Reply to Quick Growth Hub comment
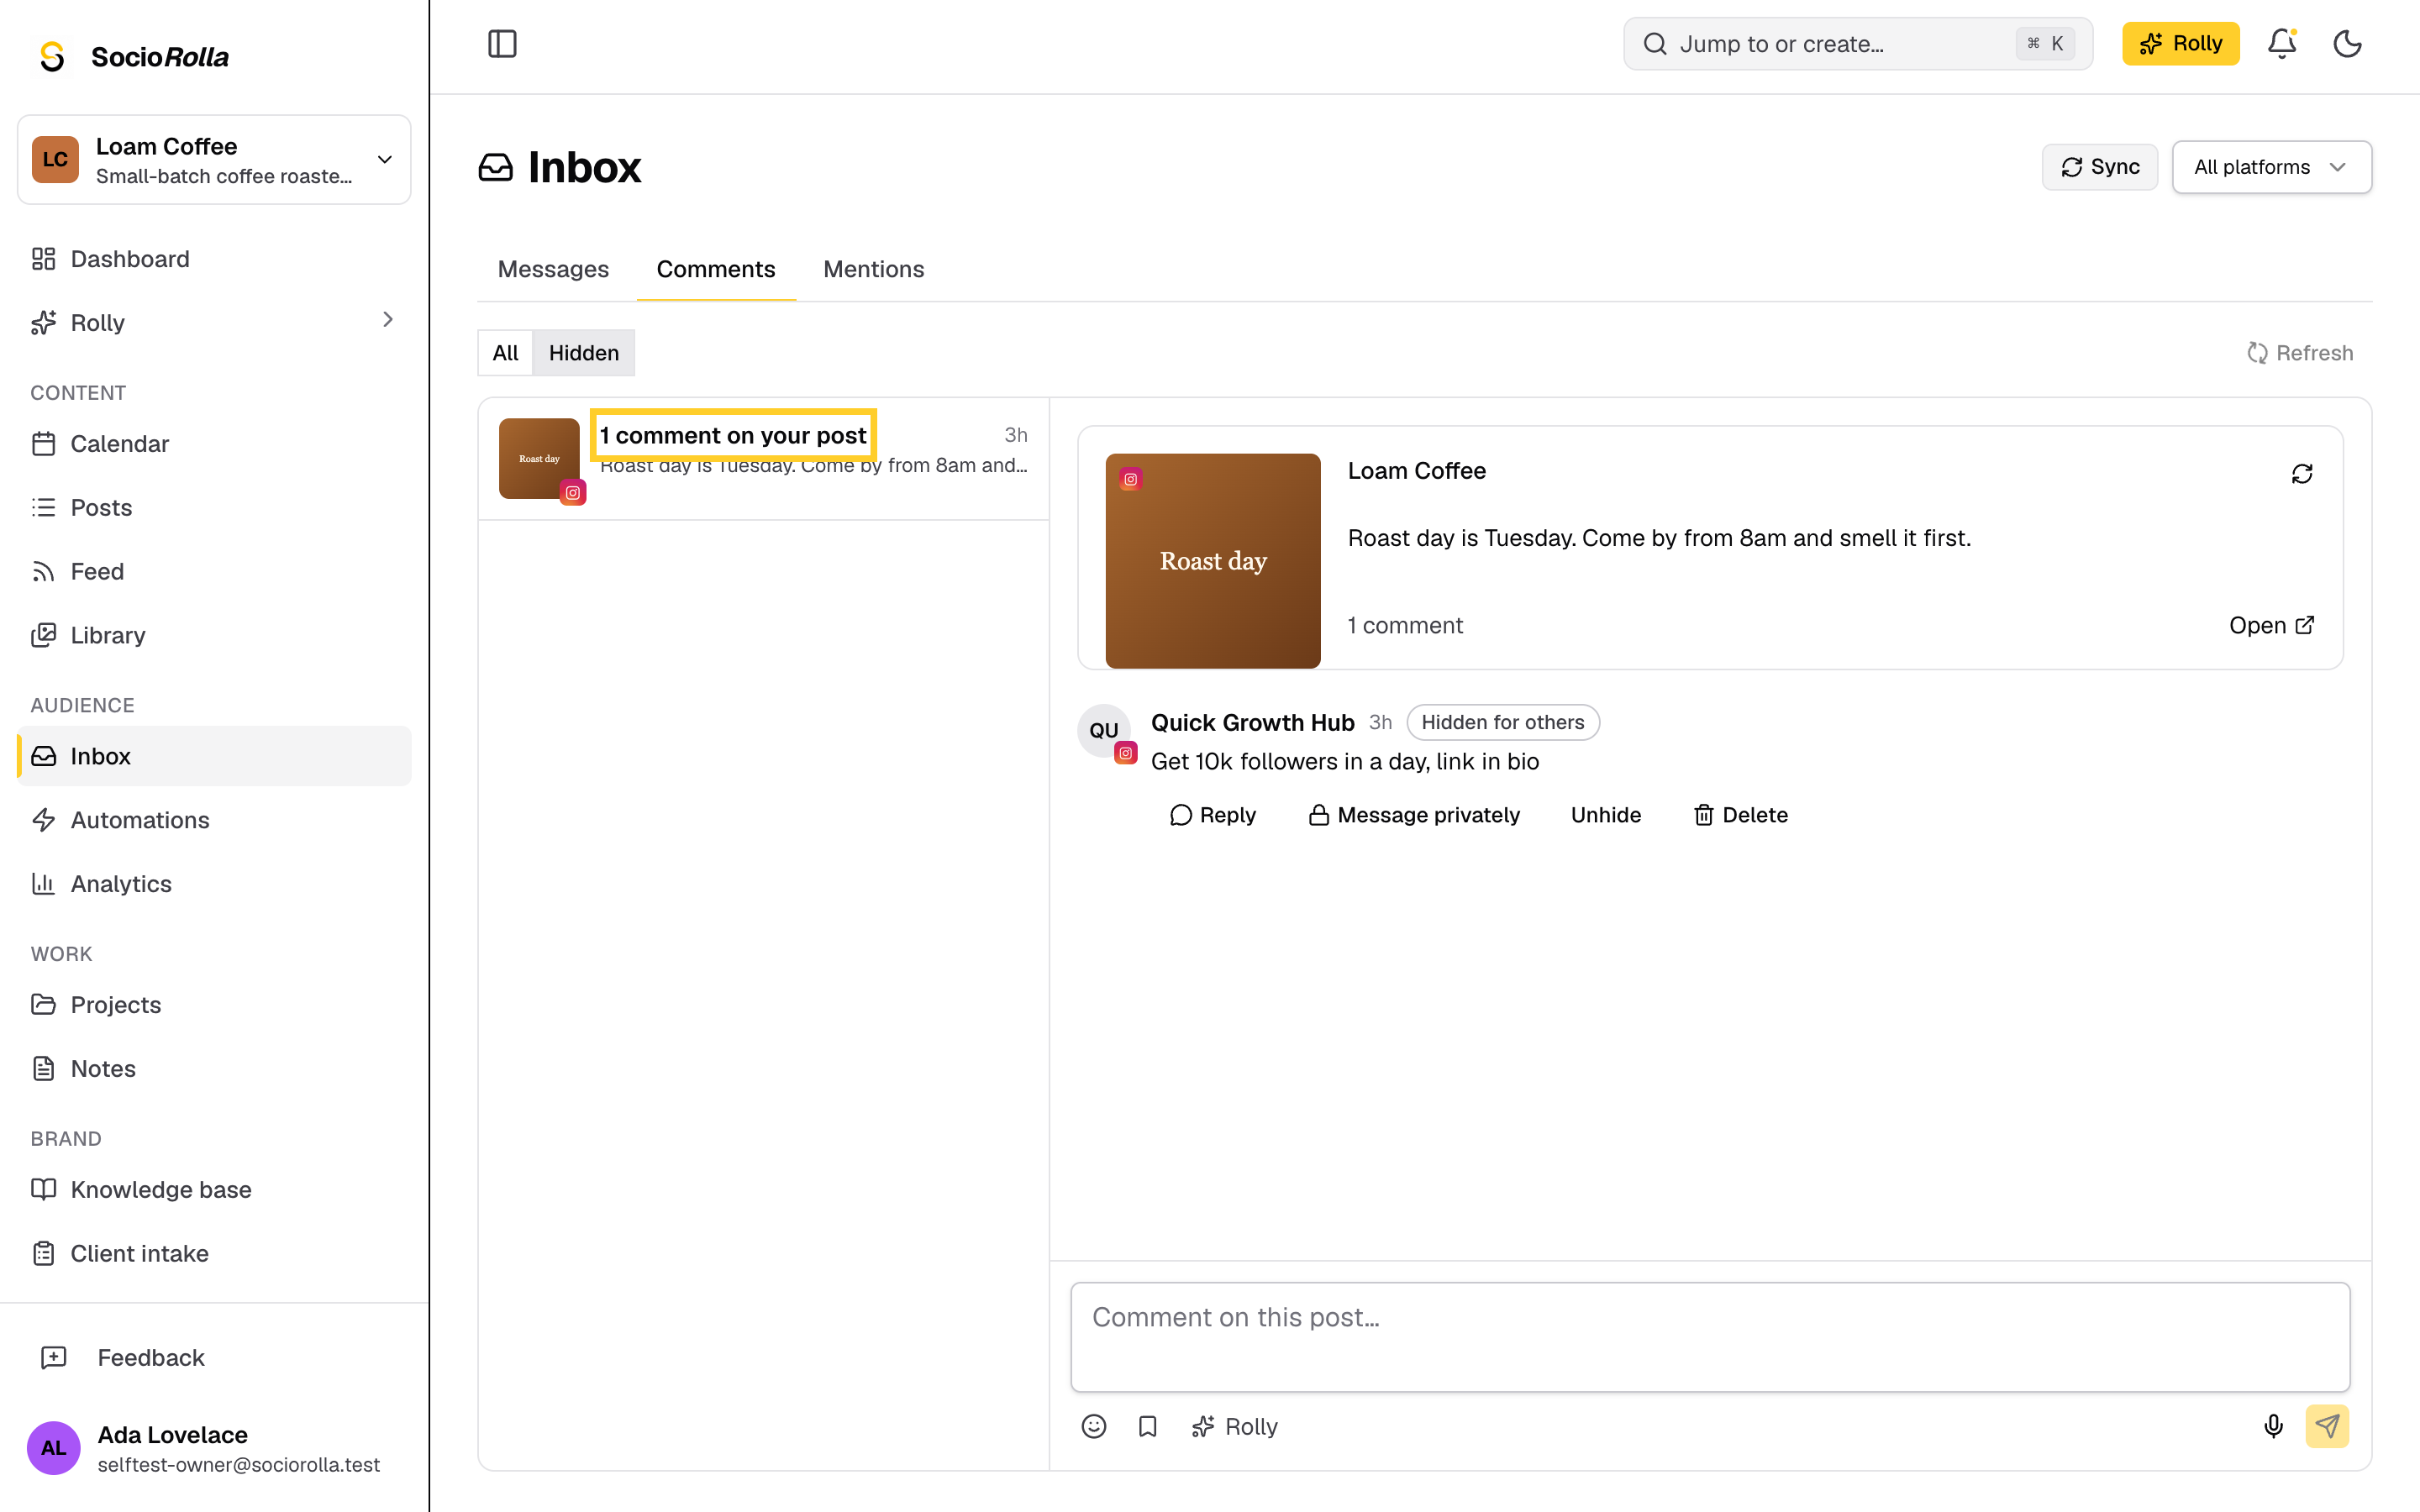2420x1512 pixels. [x=1212, y=815]
